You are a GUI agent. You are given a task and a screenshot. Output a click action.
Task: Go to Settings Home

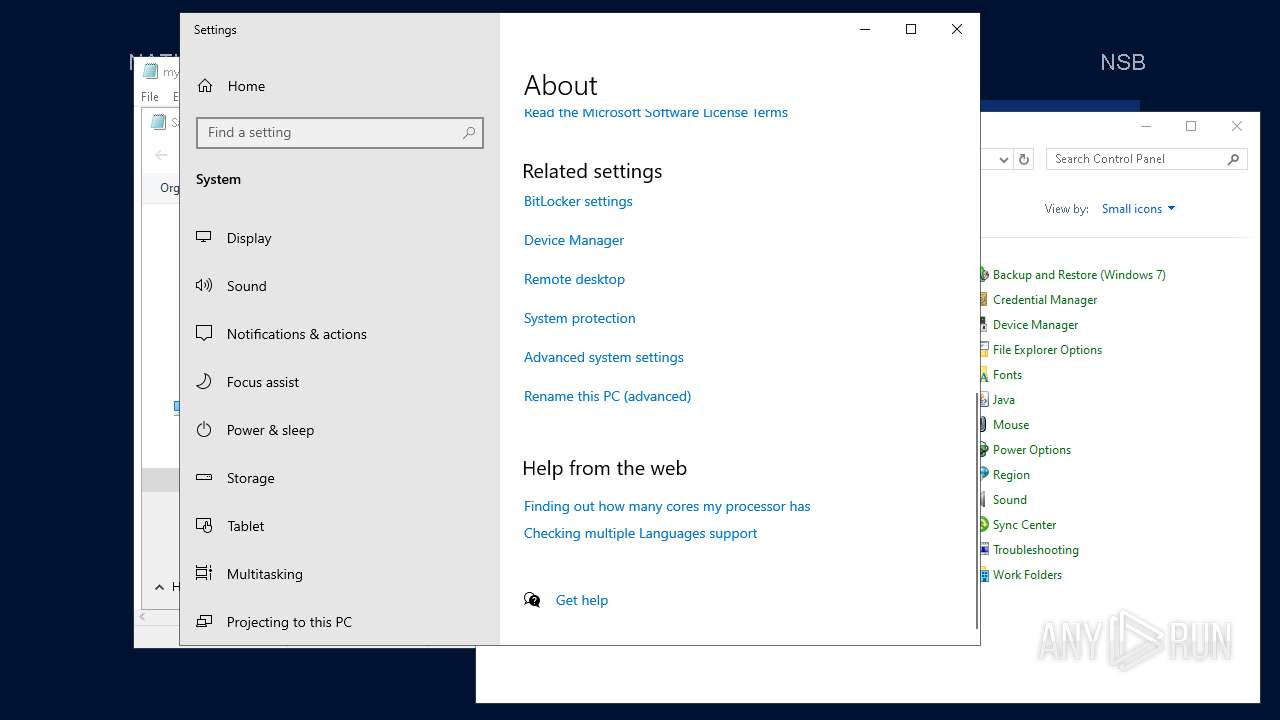pos(339,86)
